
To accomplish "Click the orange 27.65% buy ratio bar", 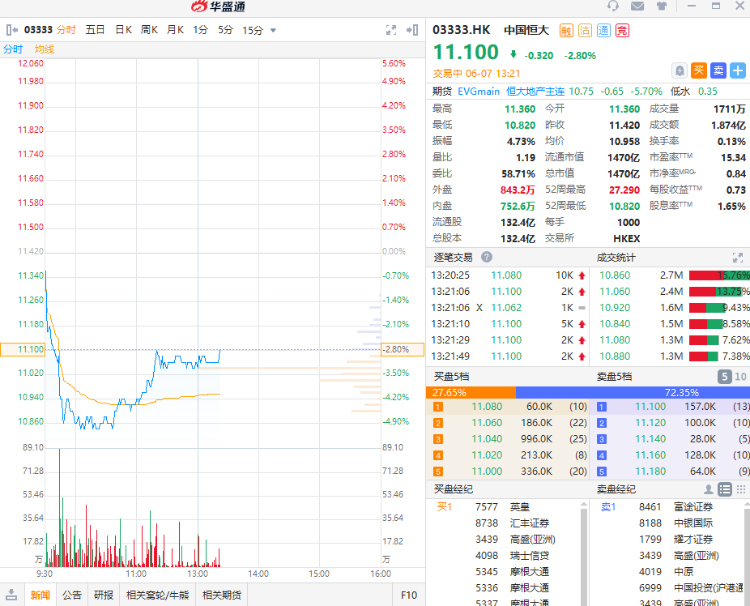I will click(471, 393).
